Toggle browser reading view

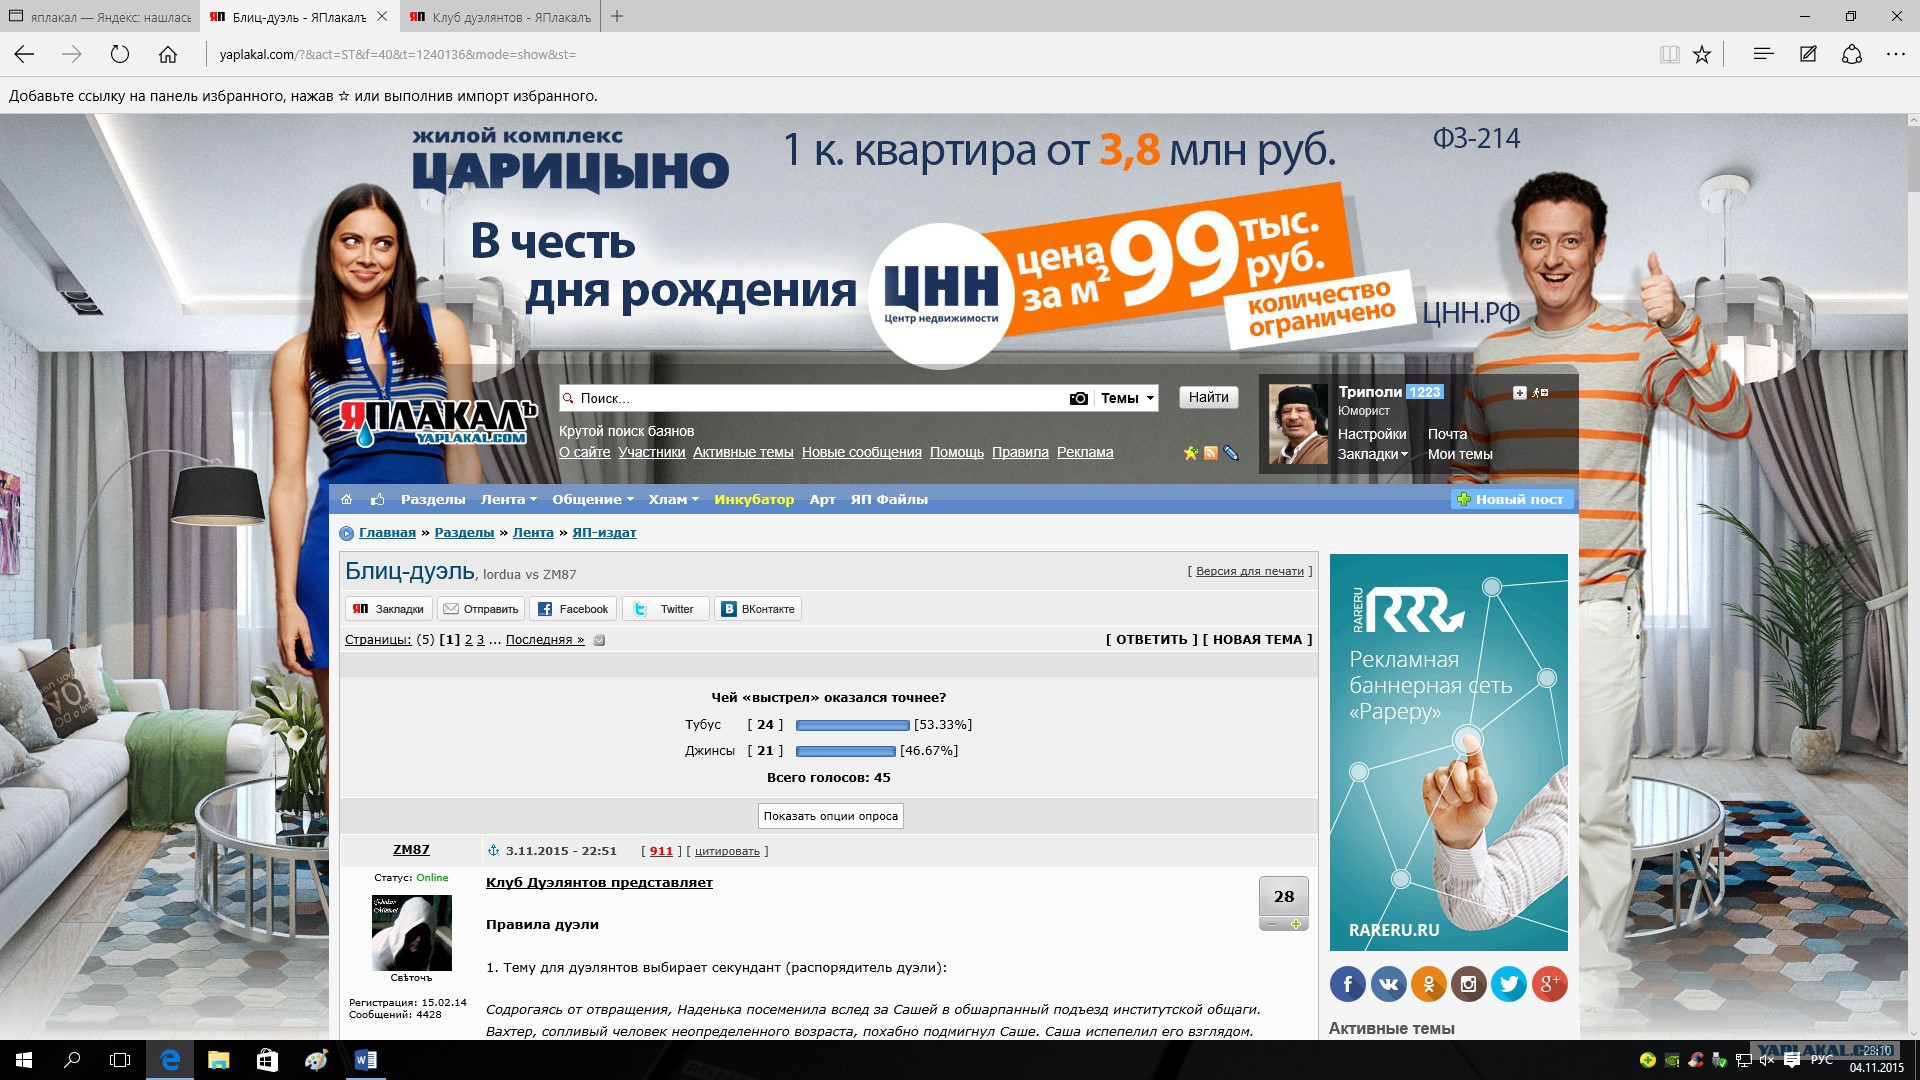coord(1669,55)
